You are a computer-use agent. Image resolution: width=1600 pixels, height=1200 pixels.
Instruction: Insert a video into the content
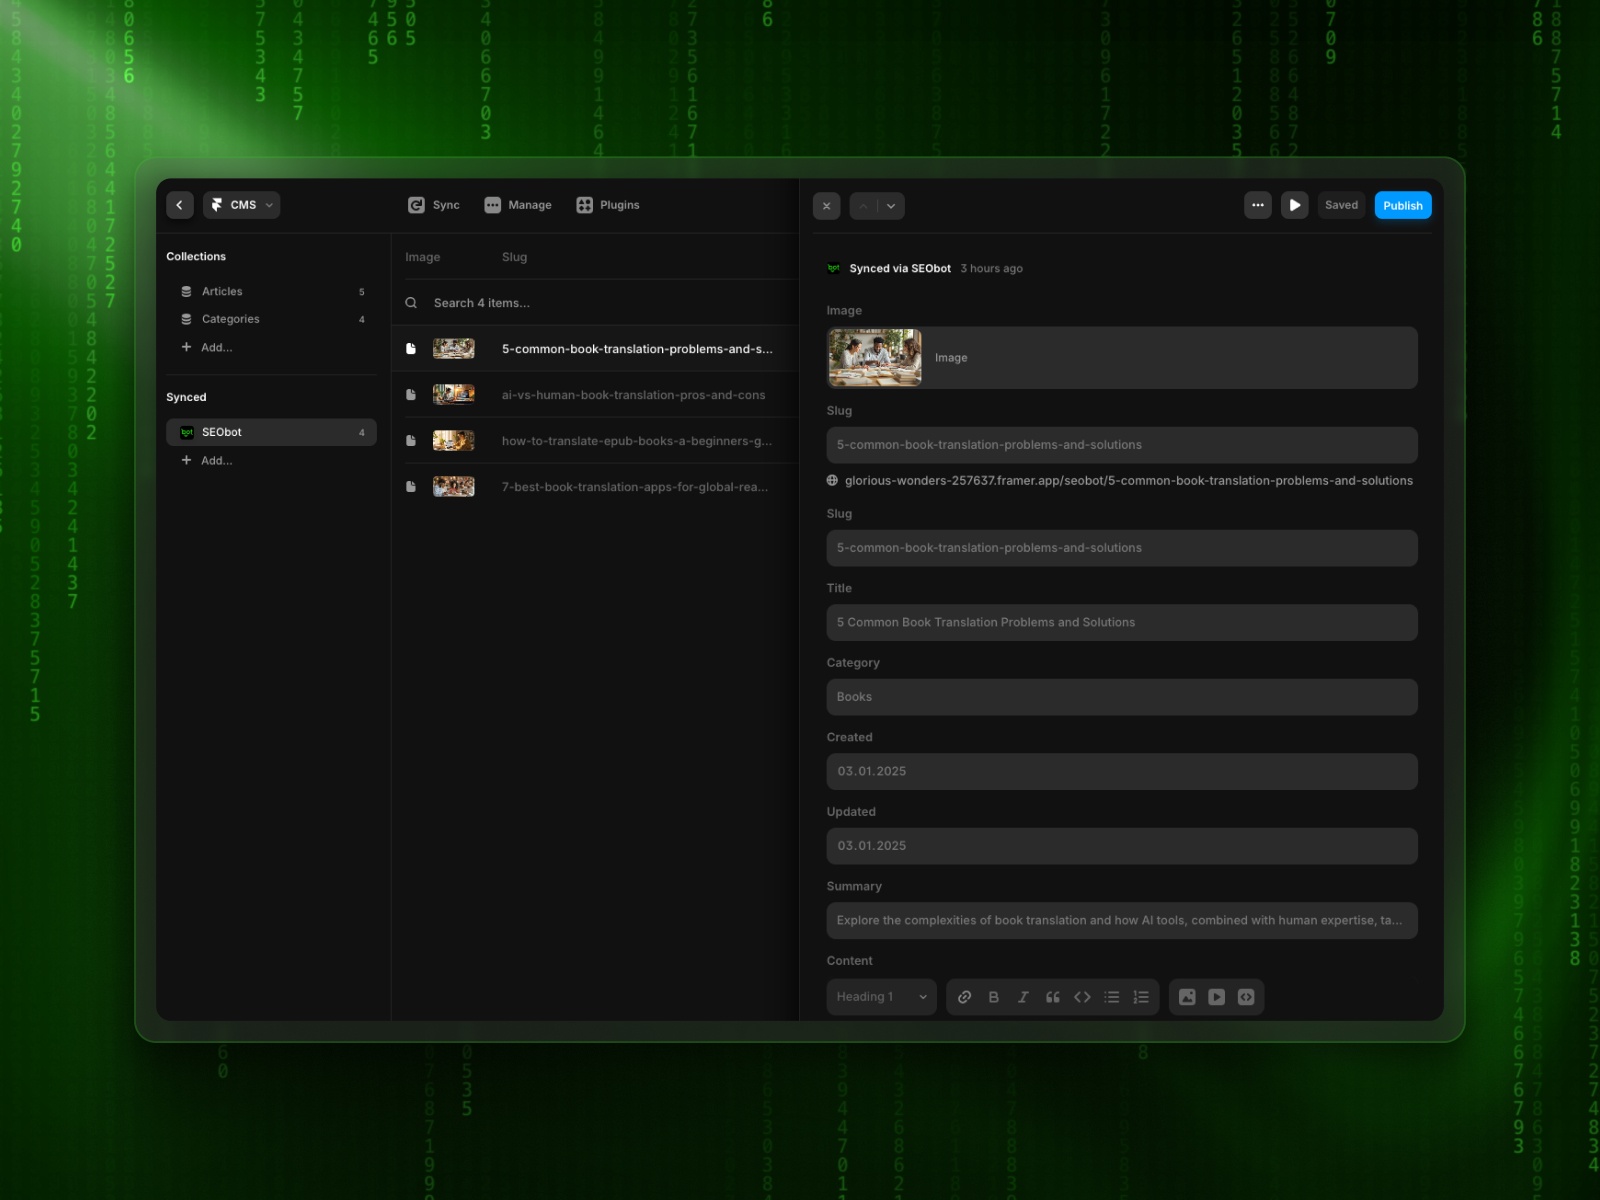point(1216,996)
